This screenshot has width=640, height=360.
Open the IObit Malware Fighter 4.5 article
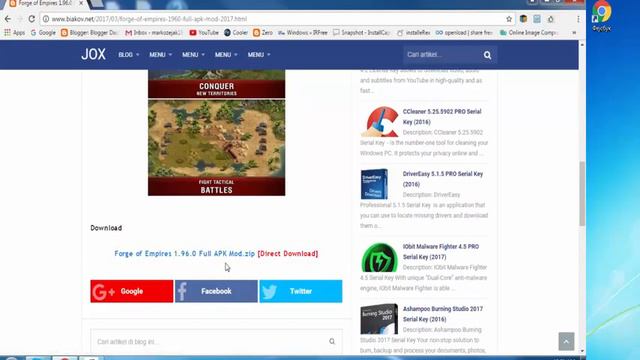coord(441,252)
